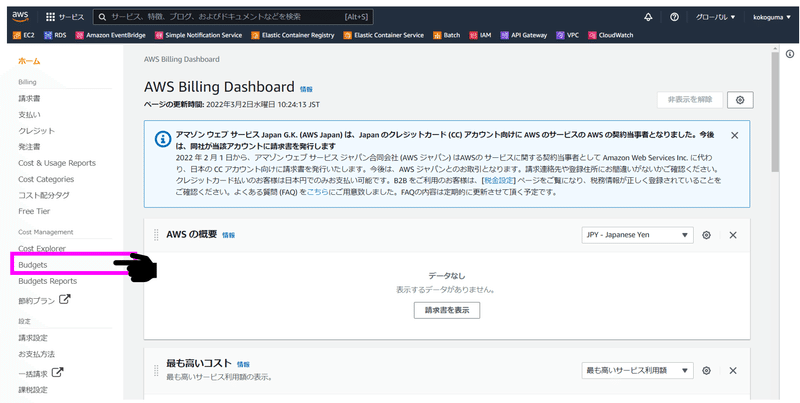This screenshot has width=800, height=403.
Task: Open 節約プラン in the sidebar
Action: (36, 301)
